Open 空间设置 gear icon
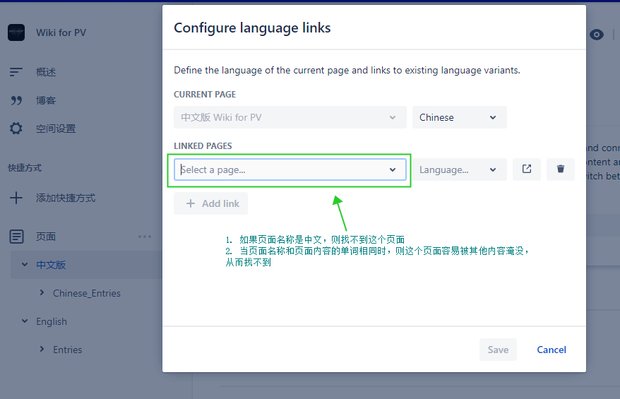Screen dimensions: 620x399 coord(16,129)
